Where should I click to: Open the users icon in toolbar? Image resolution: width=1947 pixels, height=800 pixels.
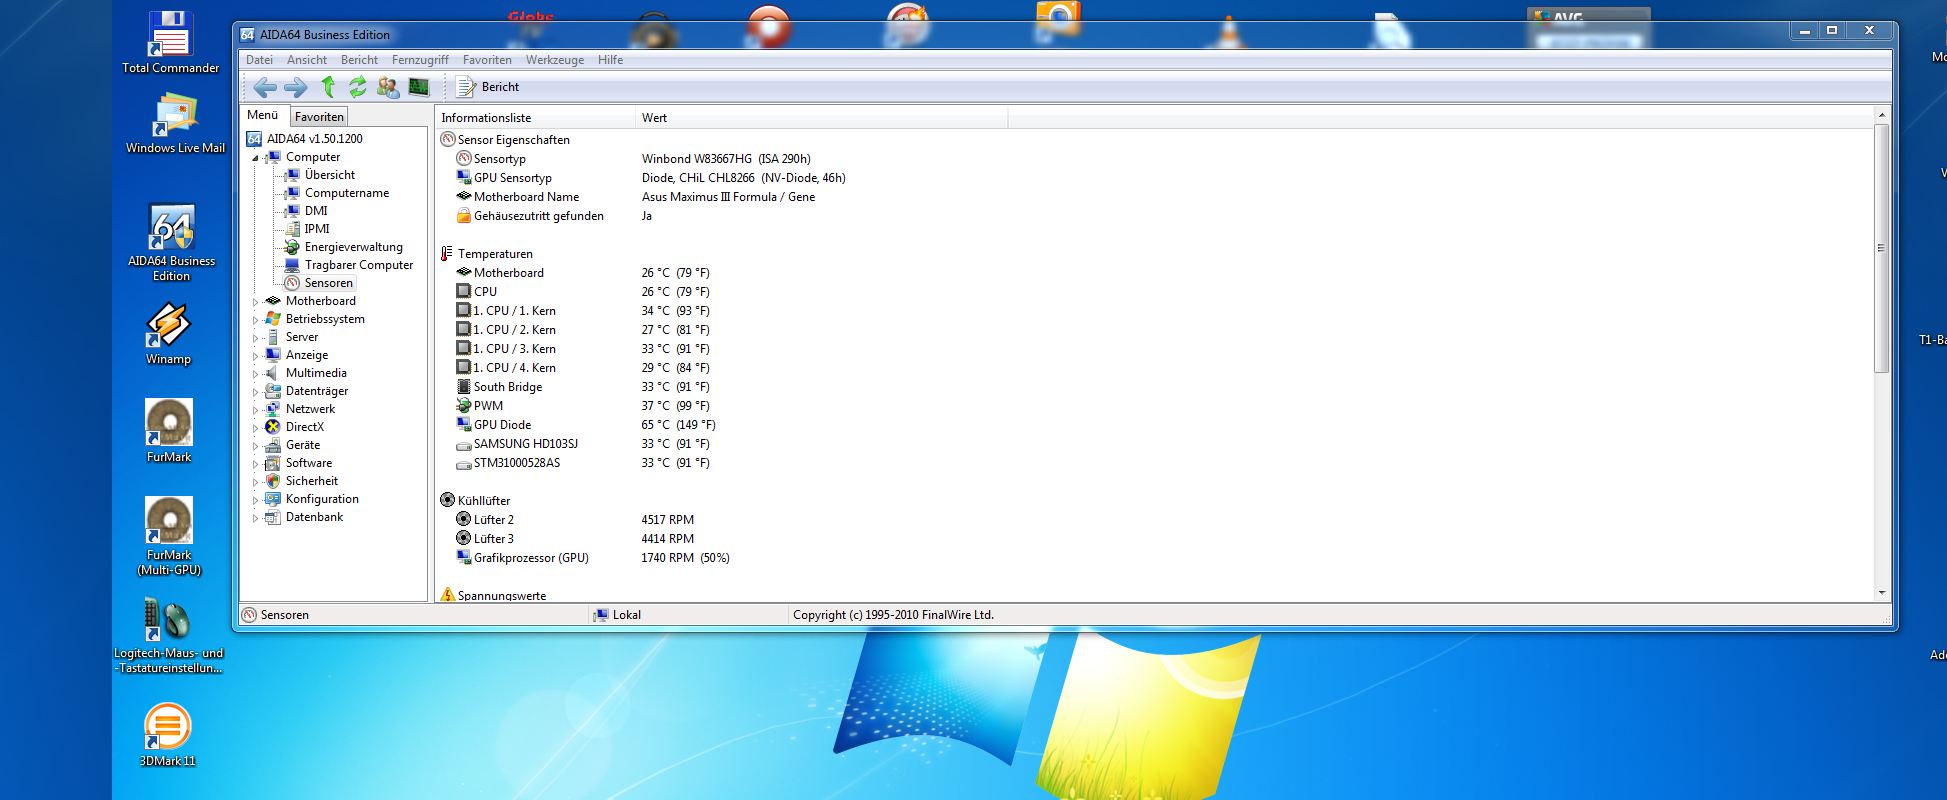(x=388, y=87)
